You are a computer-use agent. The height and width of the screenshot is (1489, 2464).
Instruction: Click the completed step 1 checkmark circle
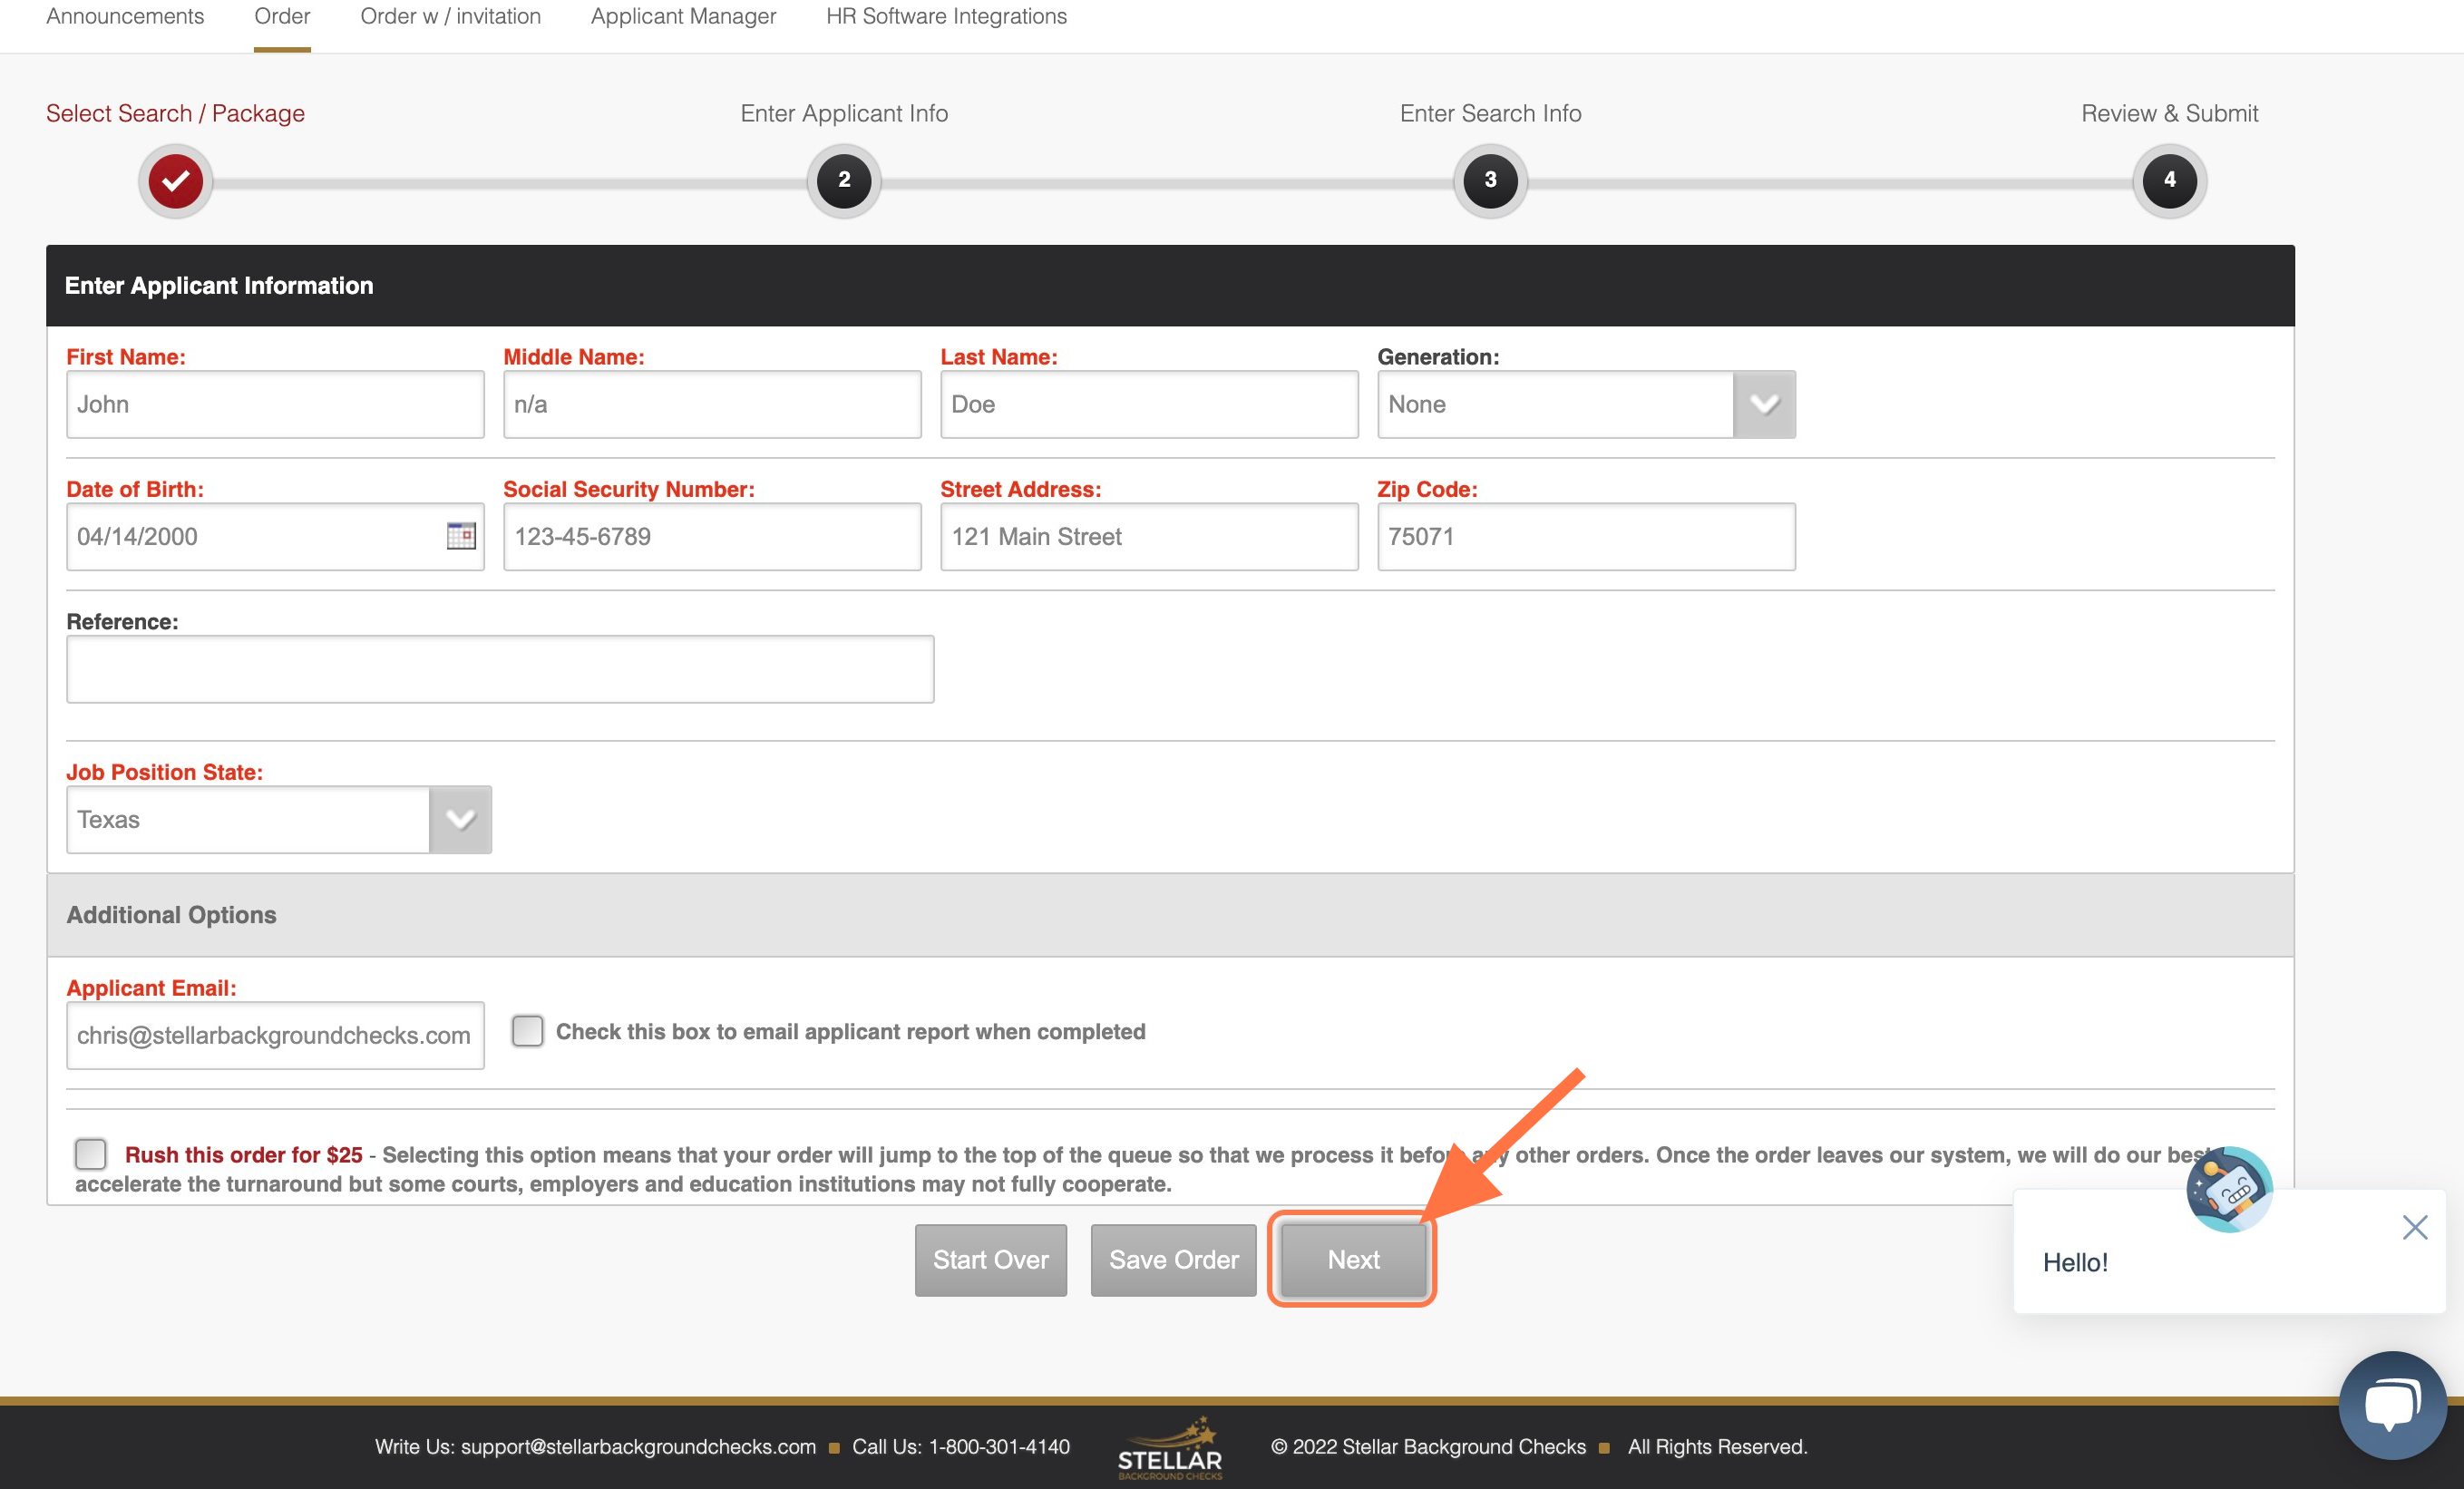(176, 181)
